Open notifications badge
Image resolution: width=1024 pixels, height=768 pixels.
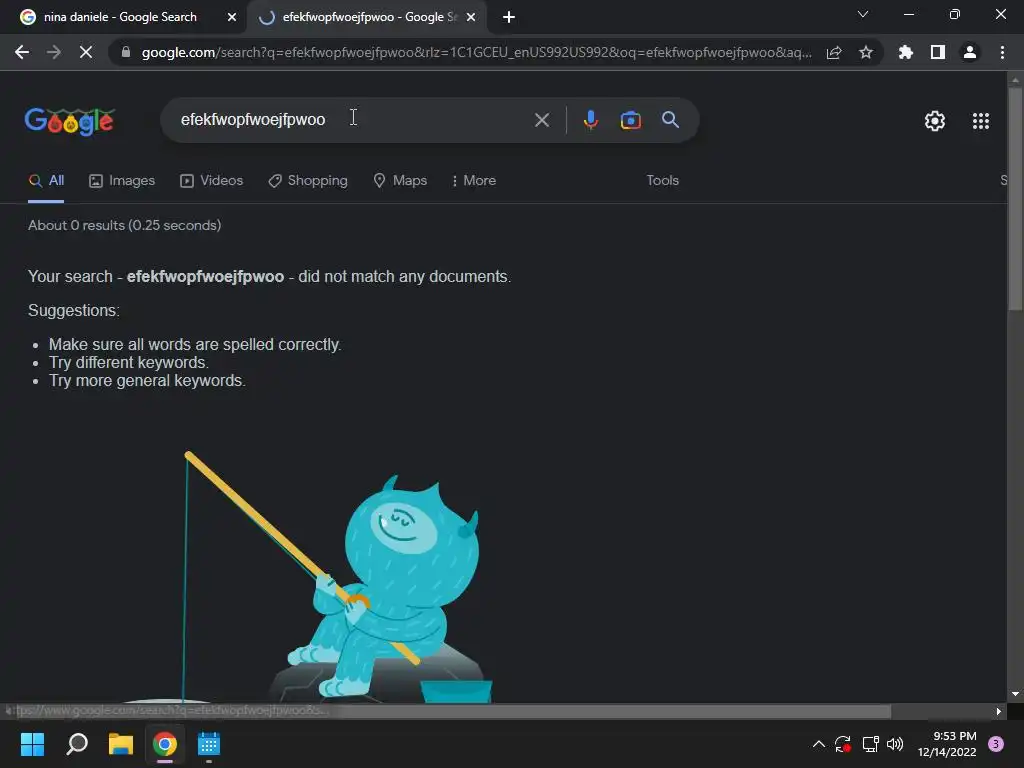(x=995, y=744)
